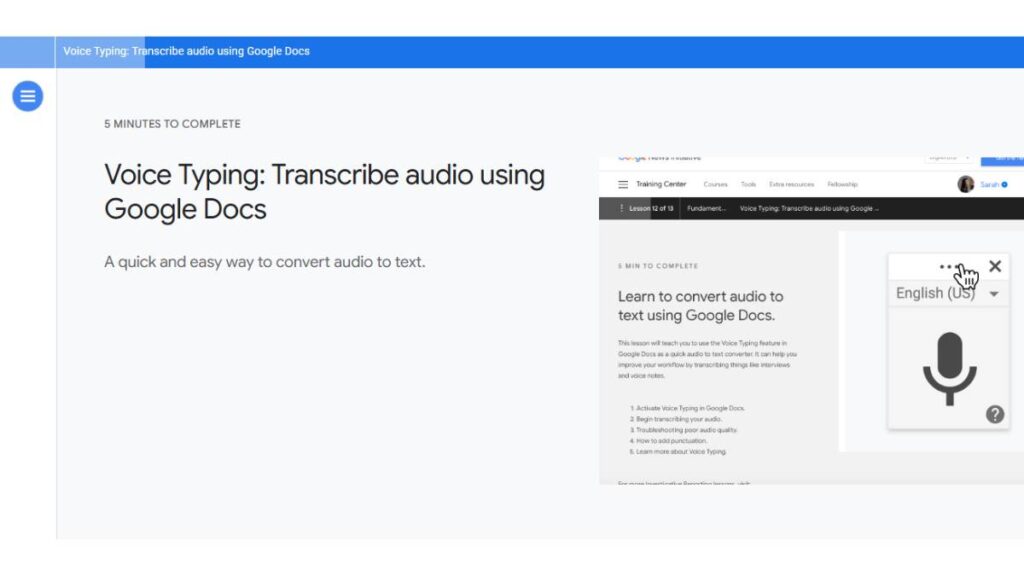Image resolution: width=1024 pixels, height=576 pixels.
Task: Click the lesson title in the black bar
Action: [x=809, y=208]
